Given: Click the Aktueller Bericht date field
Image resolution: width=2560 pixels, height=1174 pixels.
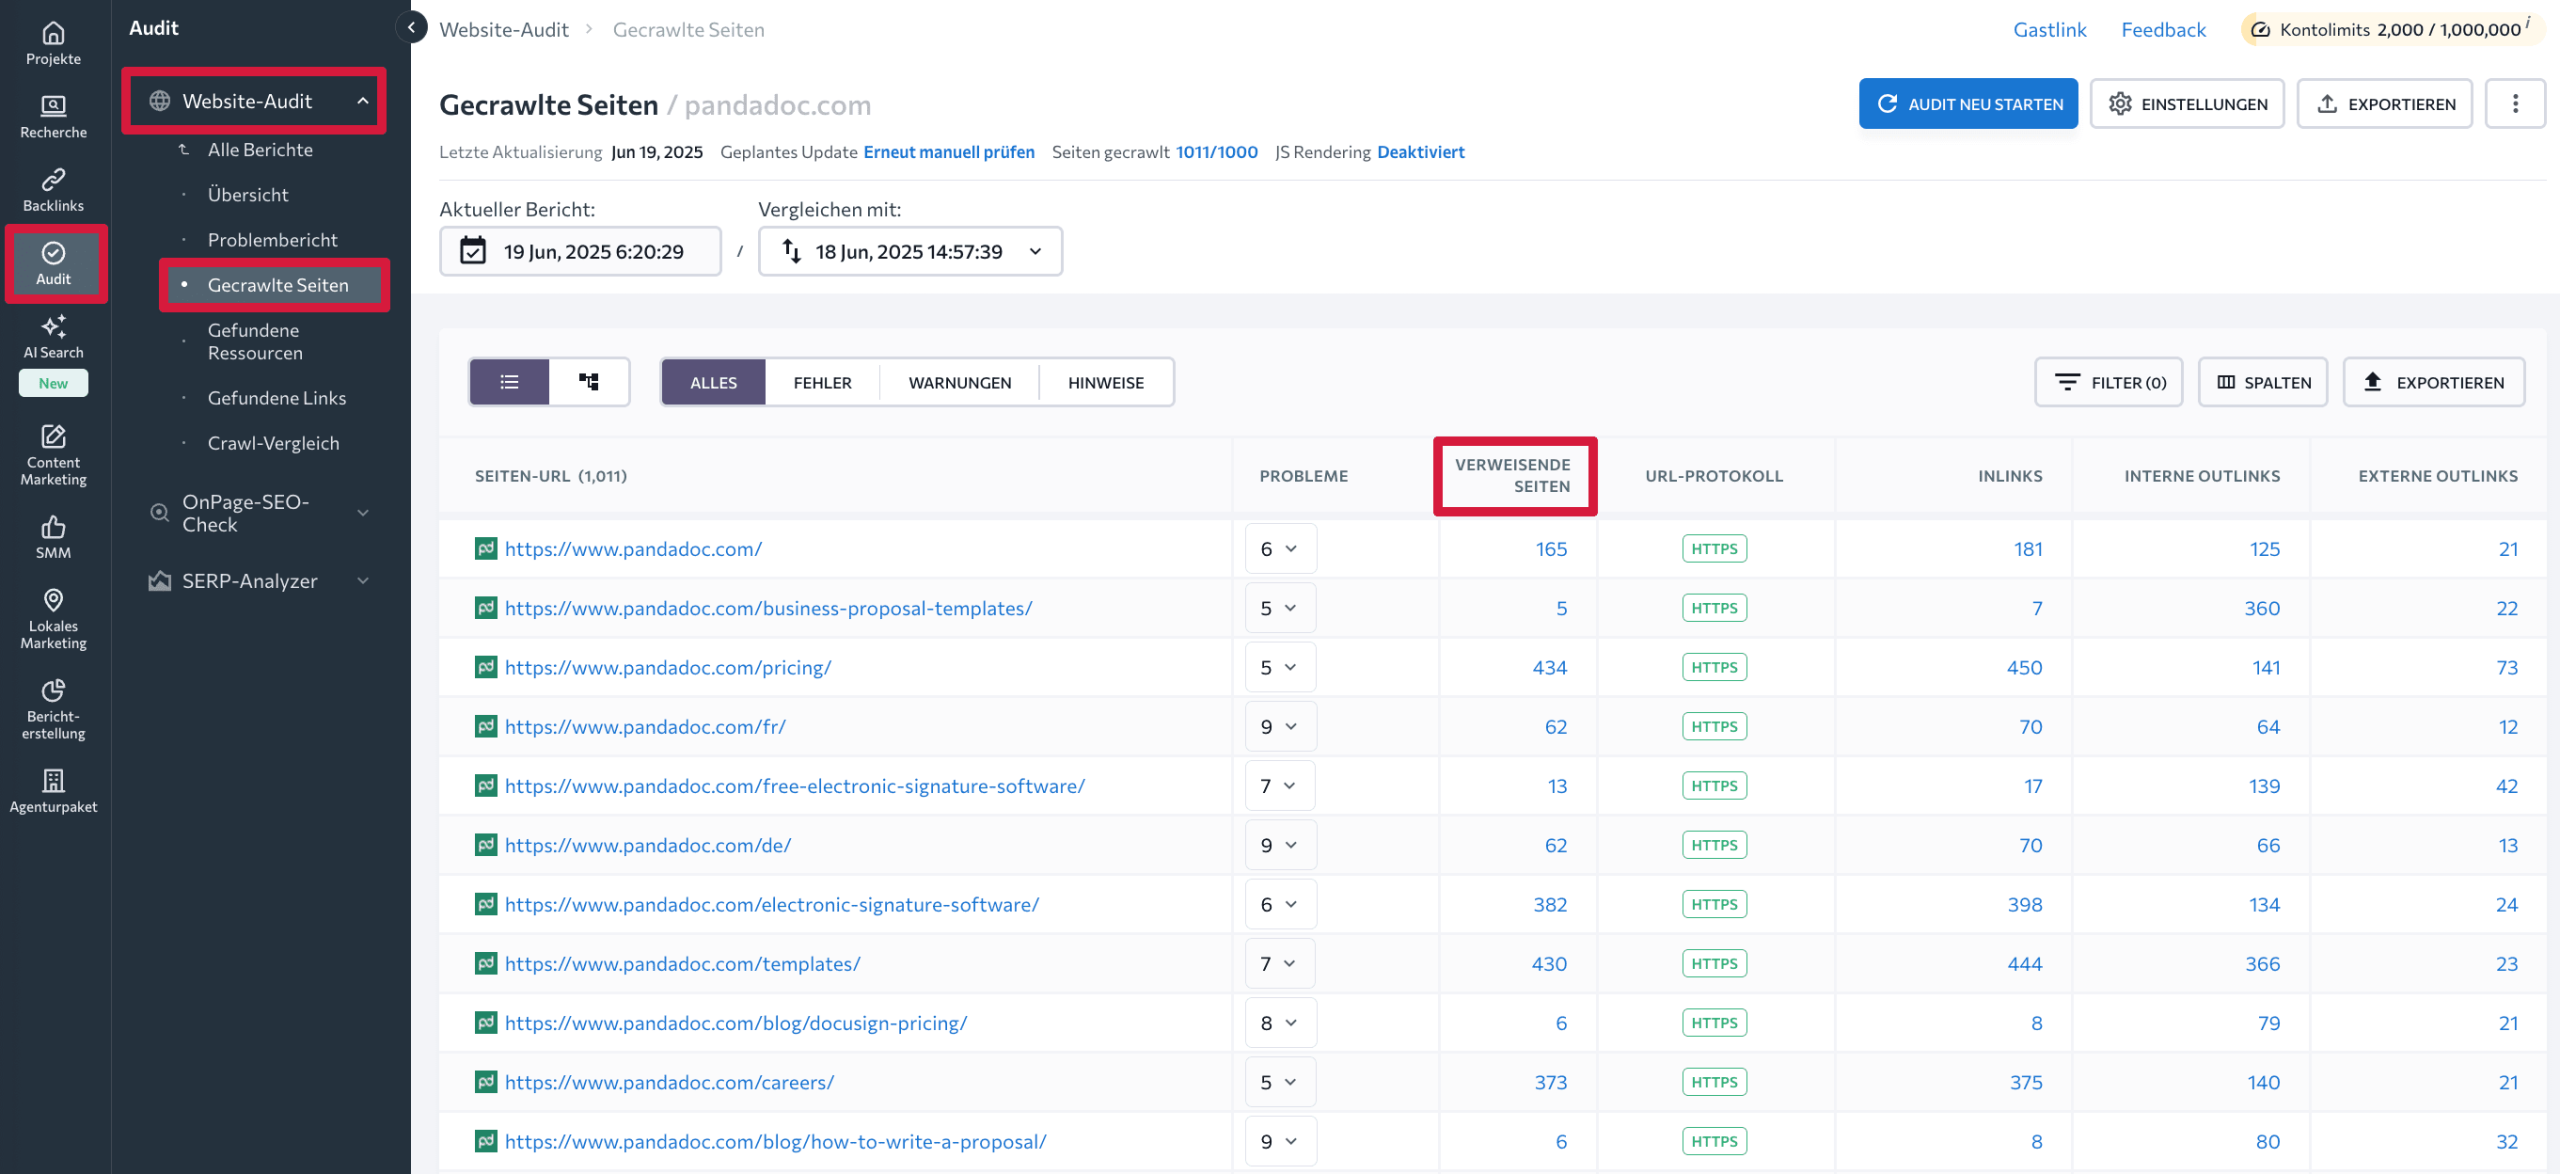Looking at the screenshot, I should coord(580,251).
